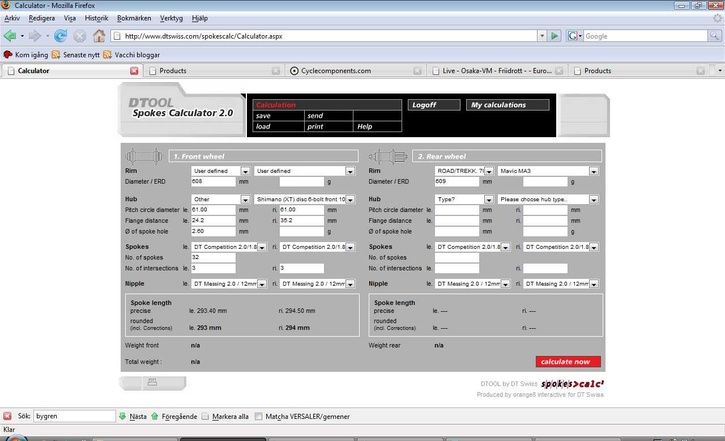Click rear No. of spokes input field
The height and width of the screenshot is (441, 725).
click(x=457, y=257)
